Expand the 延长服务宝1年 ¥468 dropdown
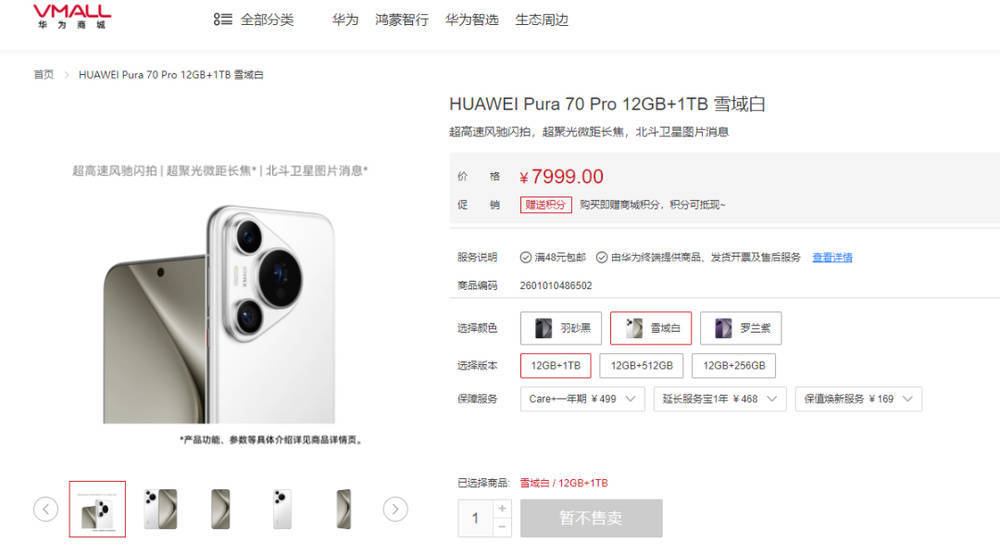 [x=719, y=399]
